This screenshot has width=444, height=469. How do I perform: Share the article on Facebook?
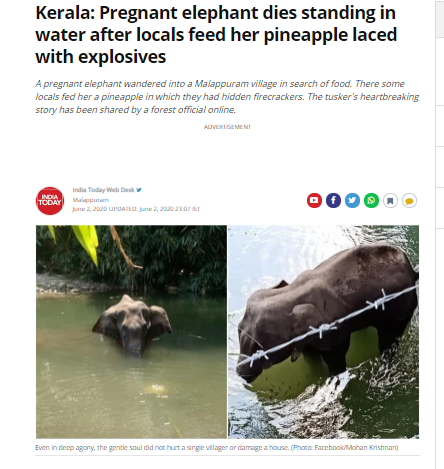point(333,200)
